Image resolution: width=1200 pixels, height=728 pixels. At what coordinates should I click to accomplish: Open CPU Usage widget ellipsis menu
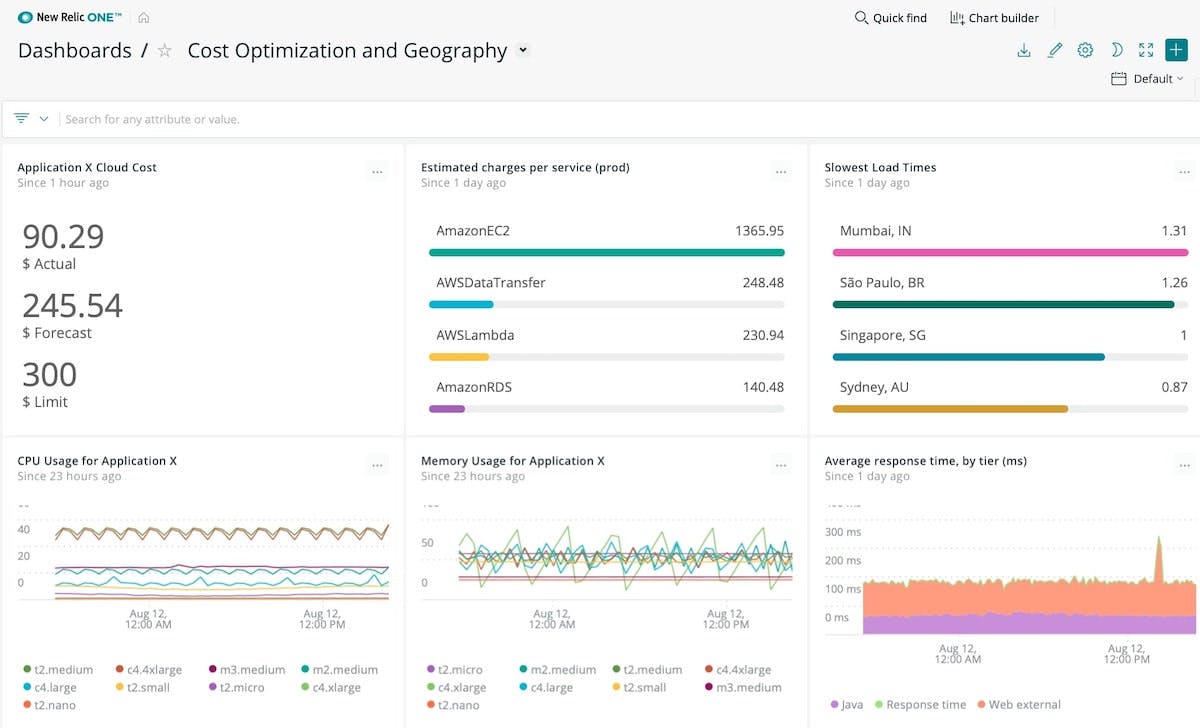pyautogui.click(x=377, y=465)
